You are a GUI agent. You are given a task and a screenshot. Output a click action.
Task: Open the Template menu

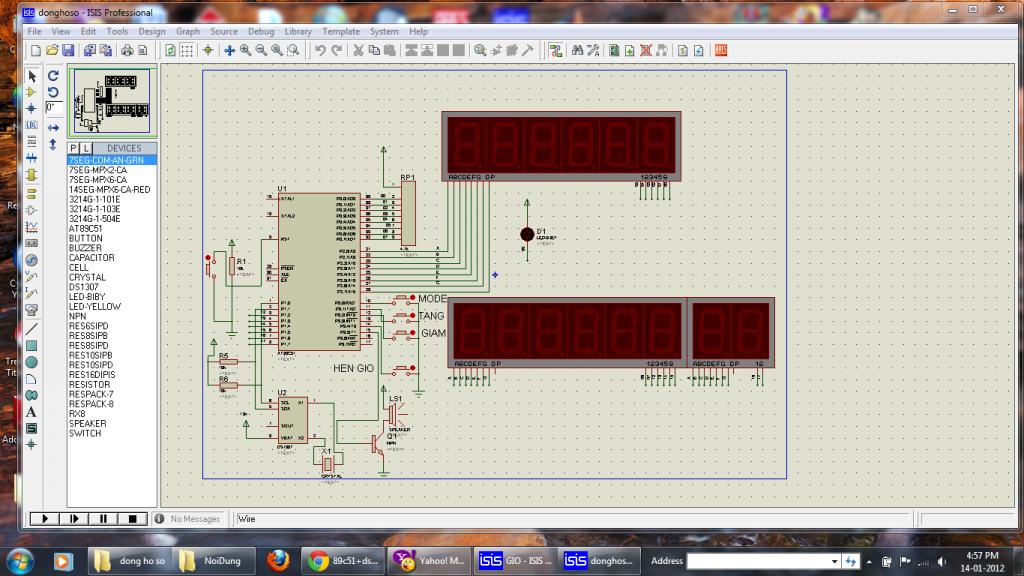pos(340,31)
